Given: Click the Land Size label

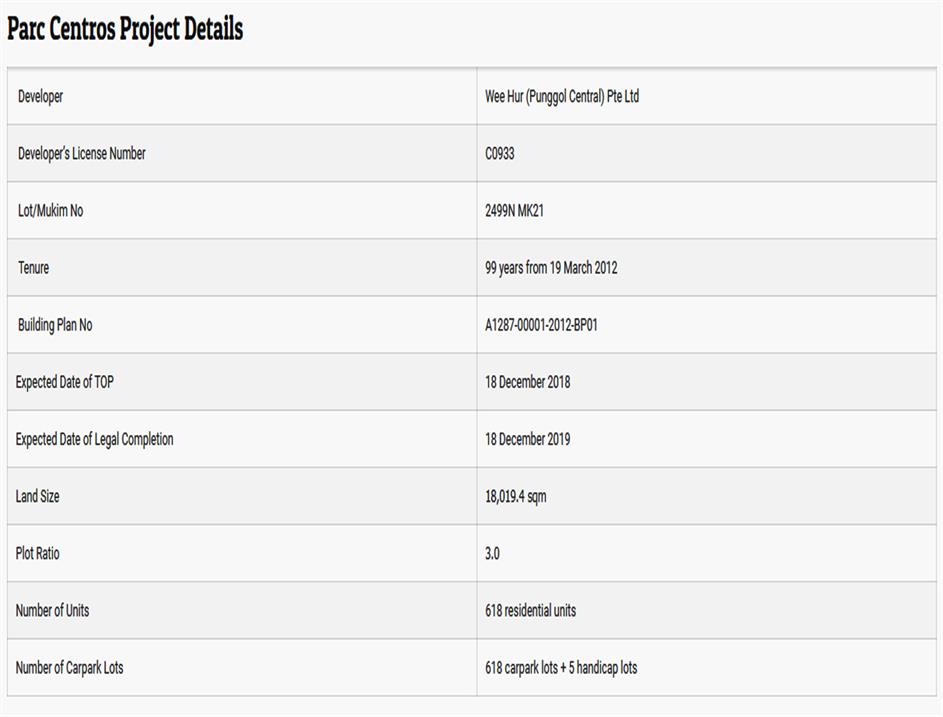Looking at the screenshot, I should coord(37,496).
